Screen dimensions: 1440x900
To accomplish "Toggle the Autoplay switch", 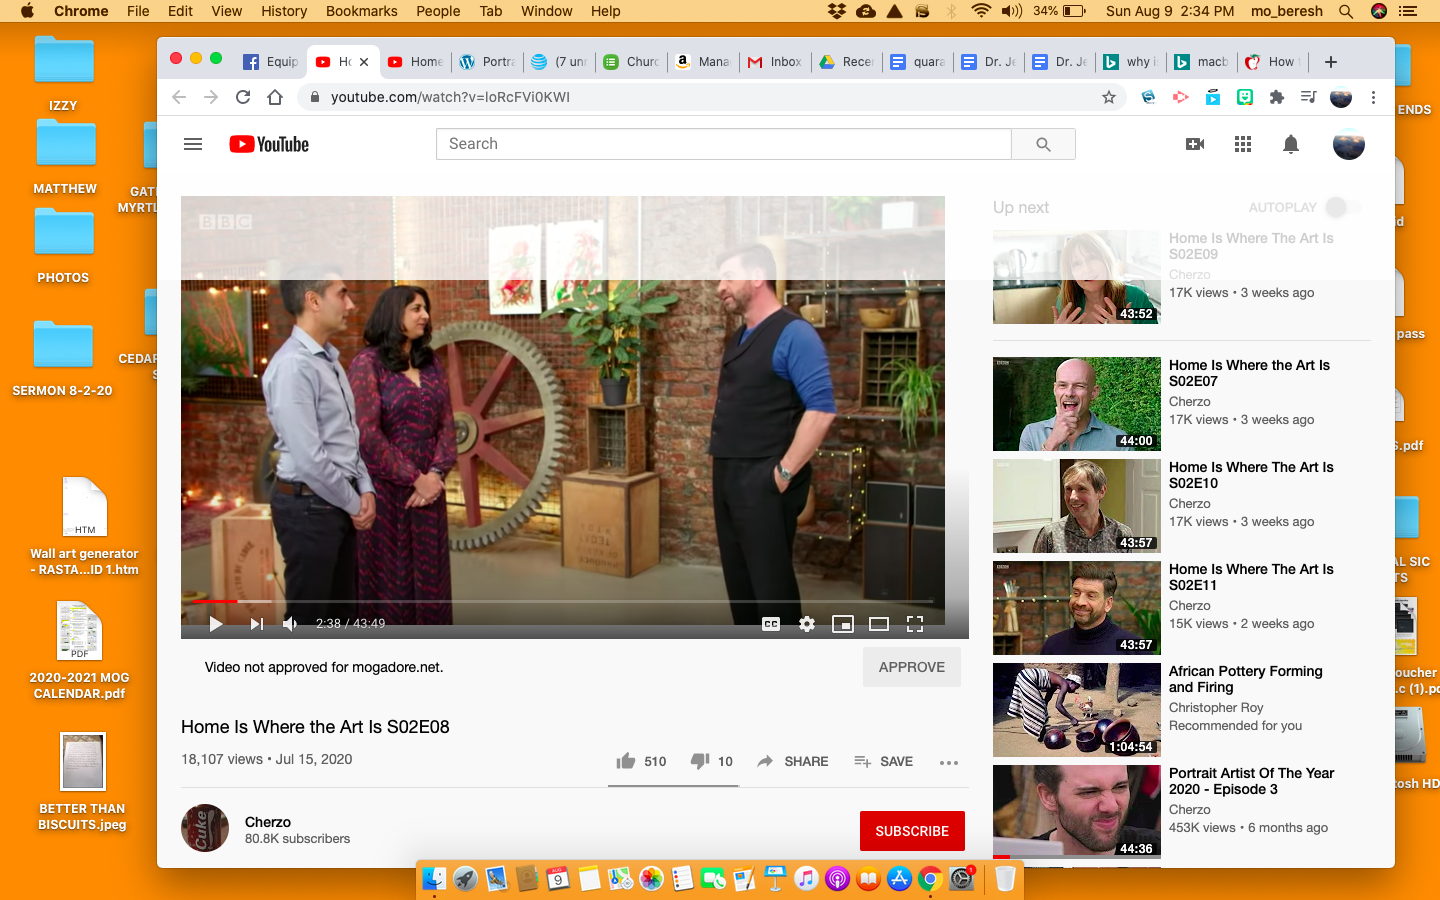I will coord(1343,207).
